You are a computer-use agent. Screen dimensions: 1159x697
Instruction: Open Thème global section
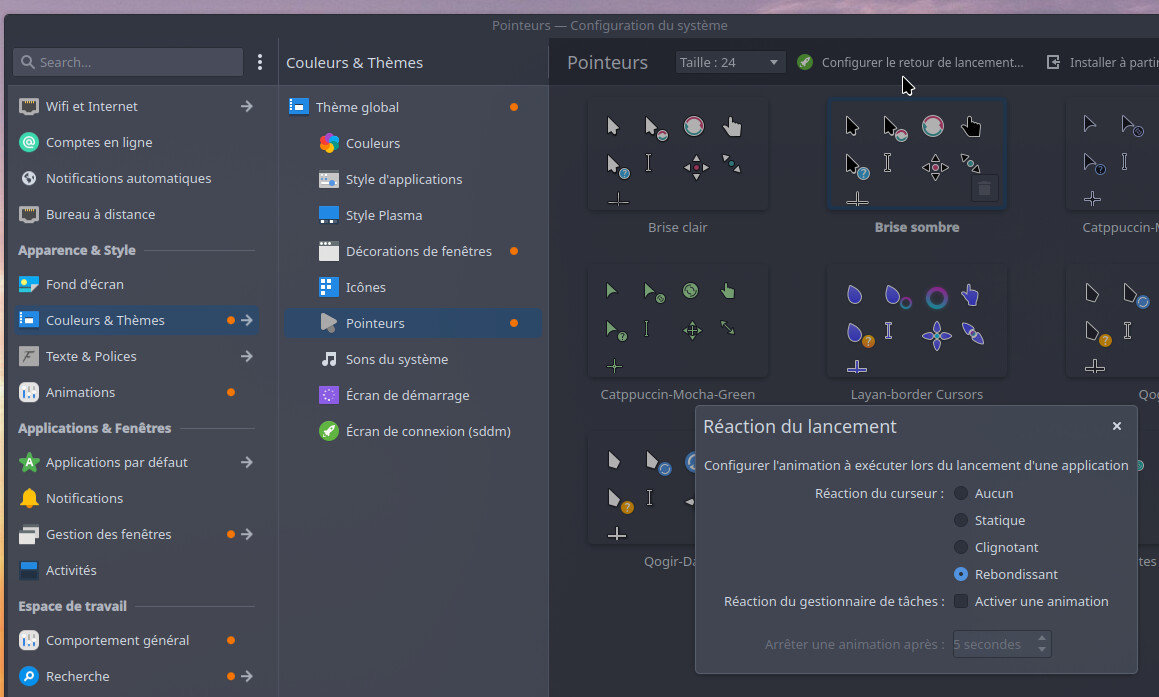[x=357, y=107]
